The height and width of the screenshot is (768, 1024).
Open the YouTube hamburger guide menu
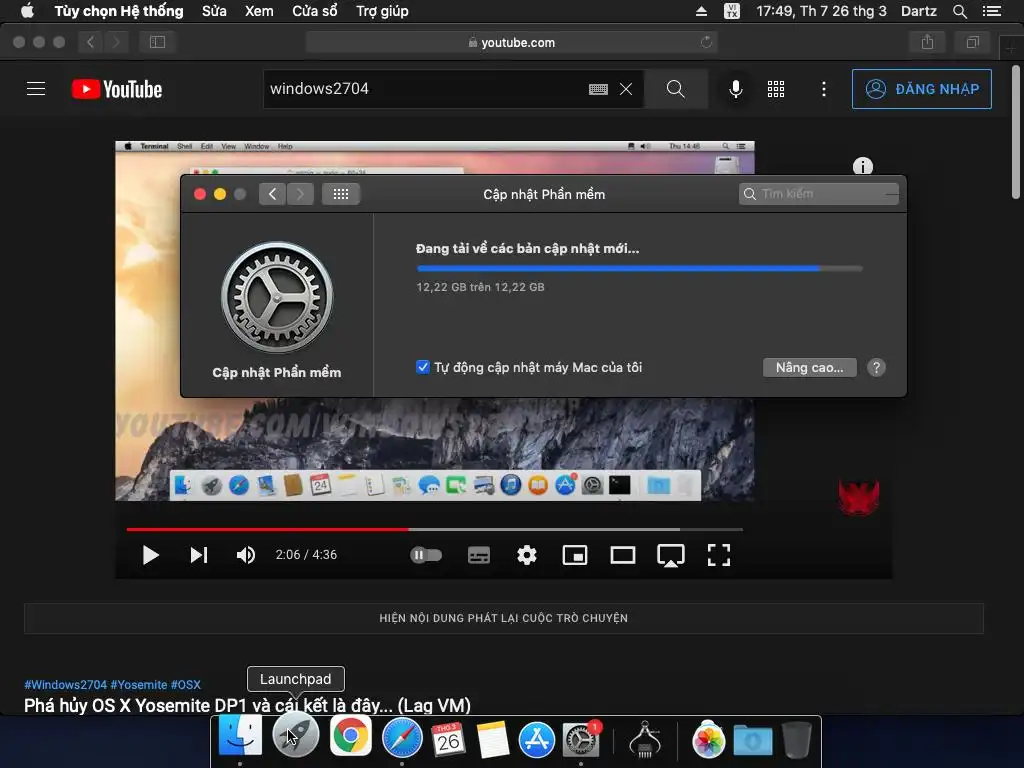(x=36, y=89)
